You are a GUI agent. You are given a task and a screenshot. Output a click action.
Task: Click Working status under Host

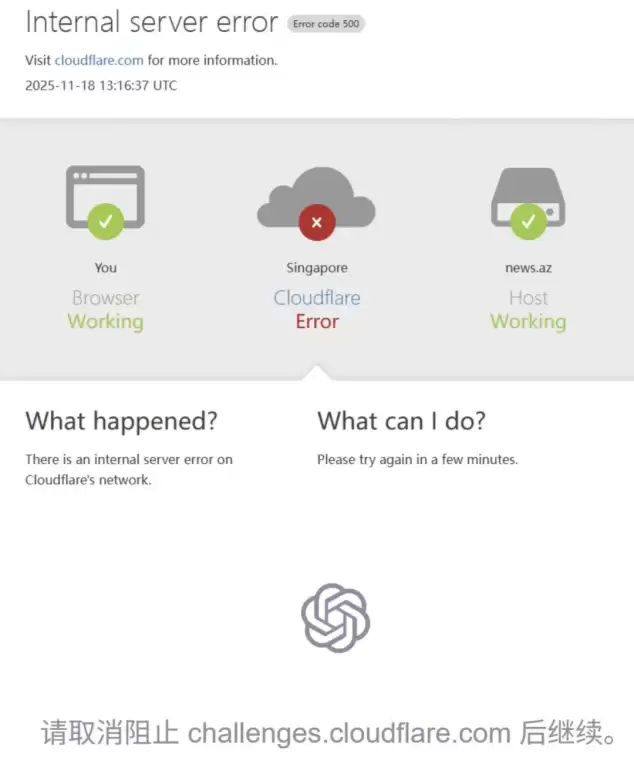point(528,322)
